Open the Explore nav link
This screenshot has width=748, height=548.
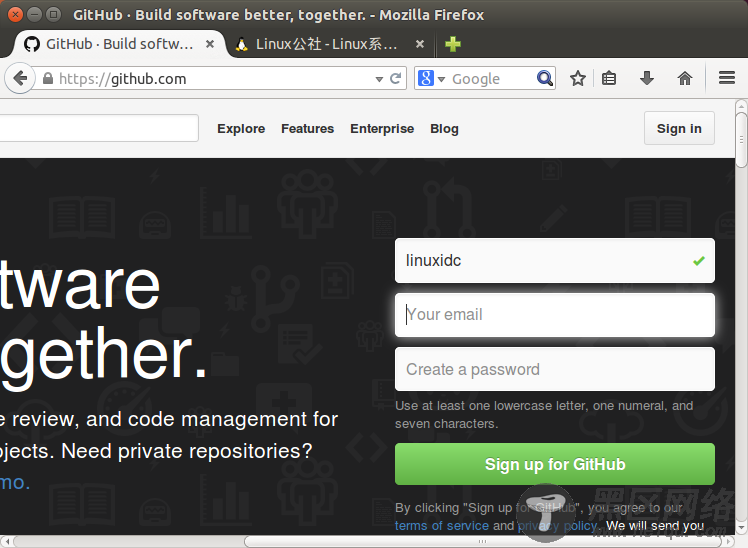241,129
